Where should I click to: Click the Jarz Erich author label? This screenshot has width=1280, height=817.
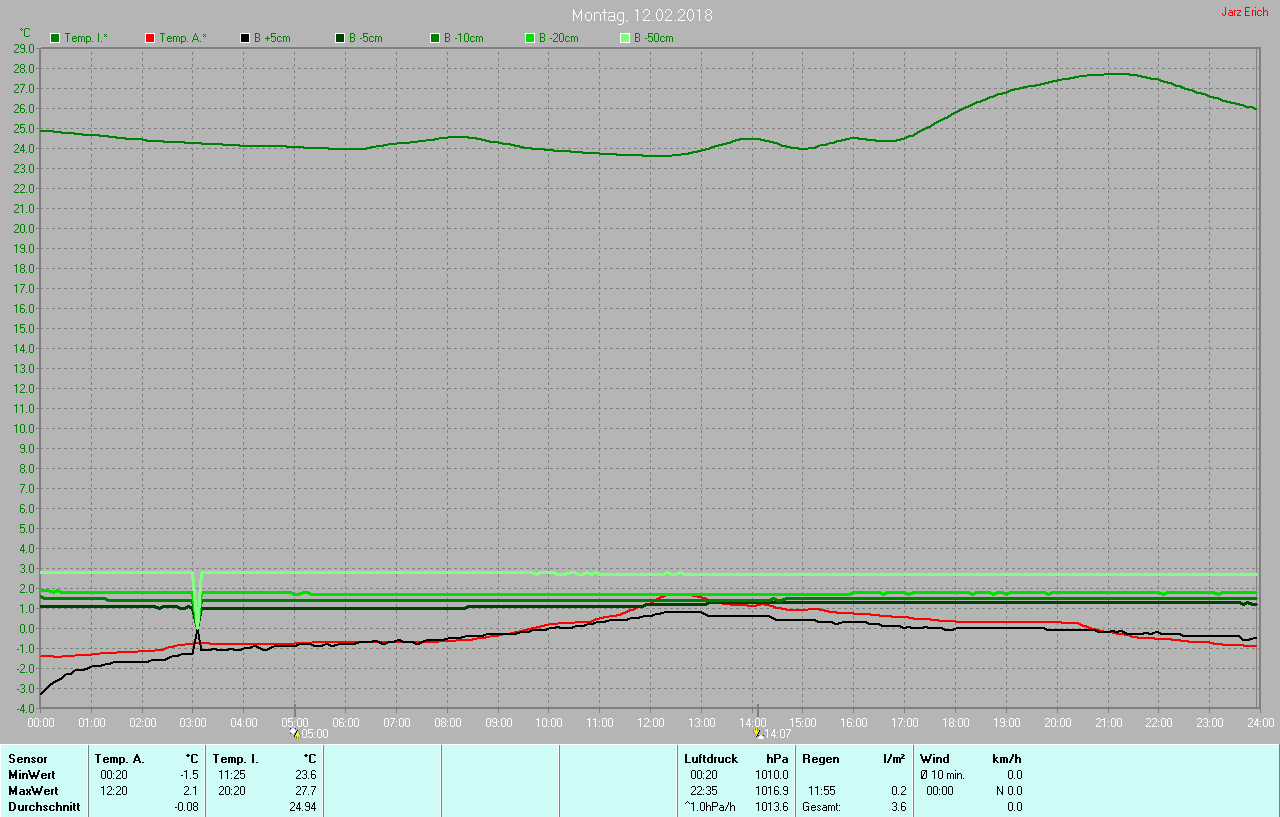(1245, 12)
